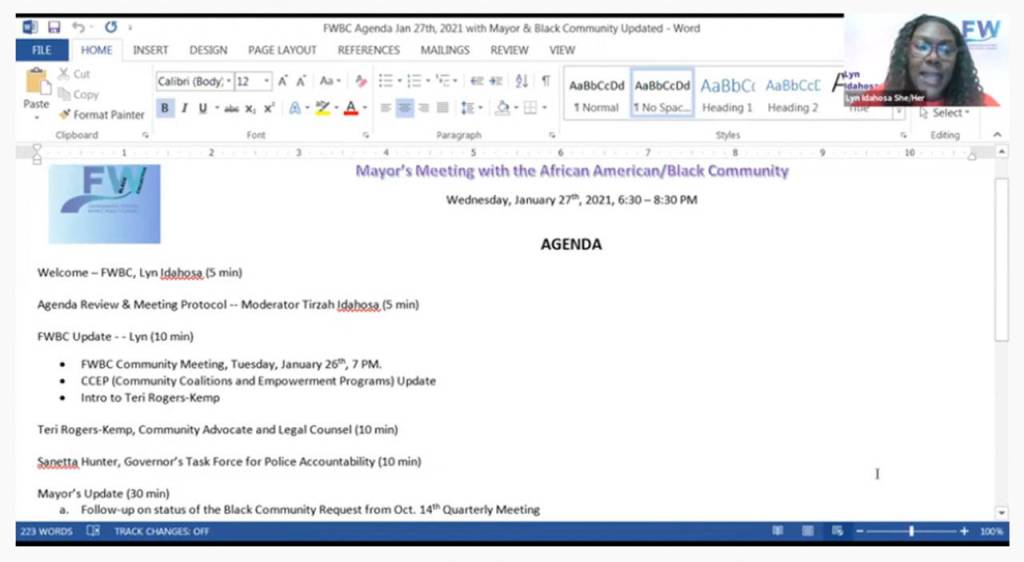Apply strikethrough formatting

(231, 108)
